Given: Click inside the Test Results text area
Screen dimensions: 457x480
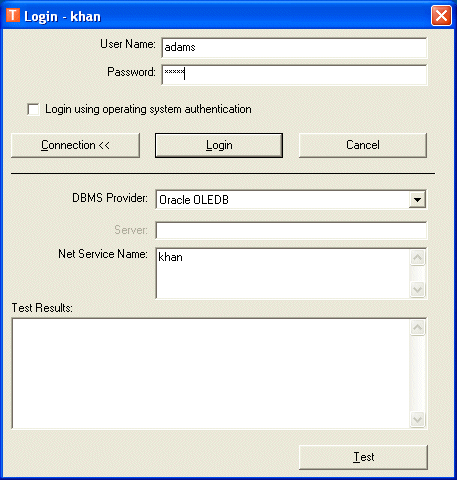Looking at the screenshot, I should (x=211, y=373).
